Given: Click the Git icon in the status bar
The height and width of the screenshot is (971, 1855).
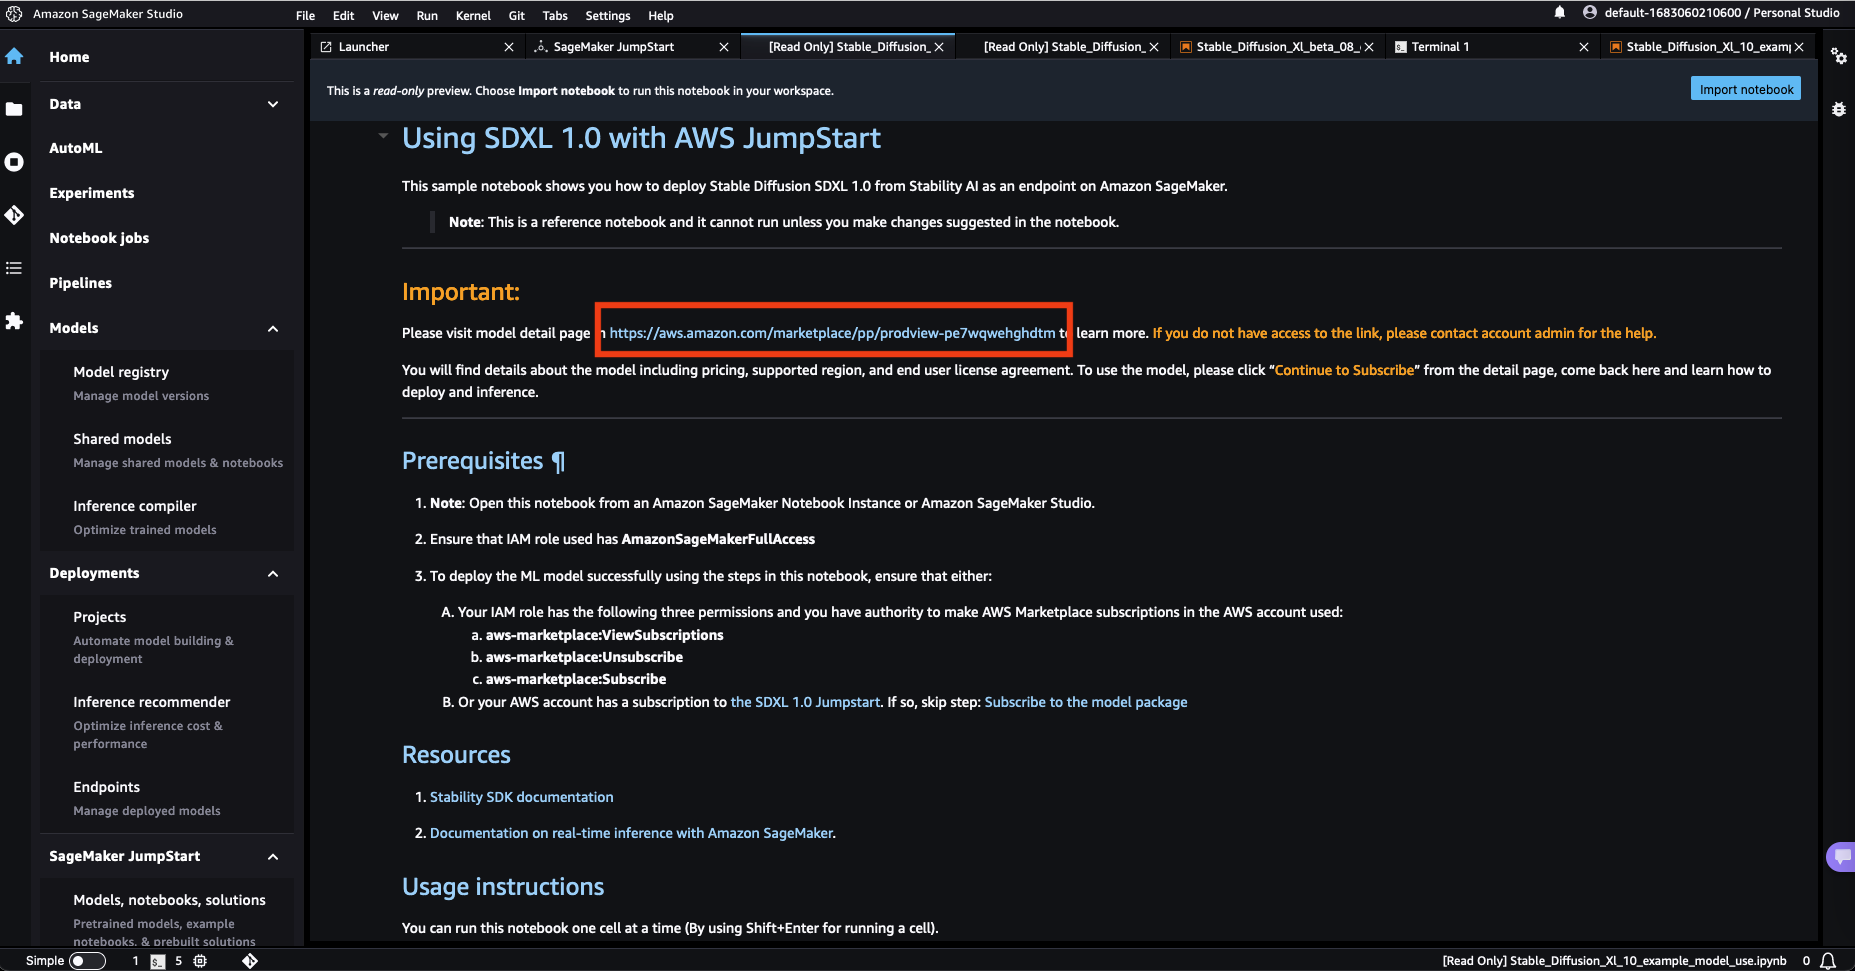Looking at the screenshot, I should [x=250, y=961].
